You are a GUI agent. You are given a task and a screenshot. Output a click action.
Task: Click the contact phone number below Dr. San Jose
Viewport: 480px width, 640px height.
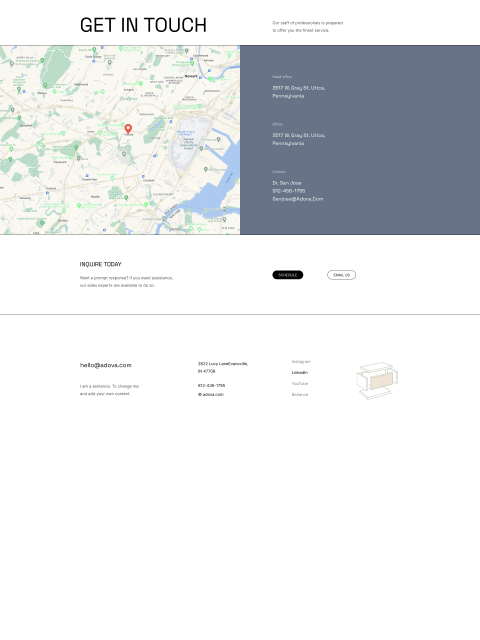point(289,191)
